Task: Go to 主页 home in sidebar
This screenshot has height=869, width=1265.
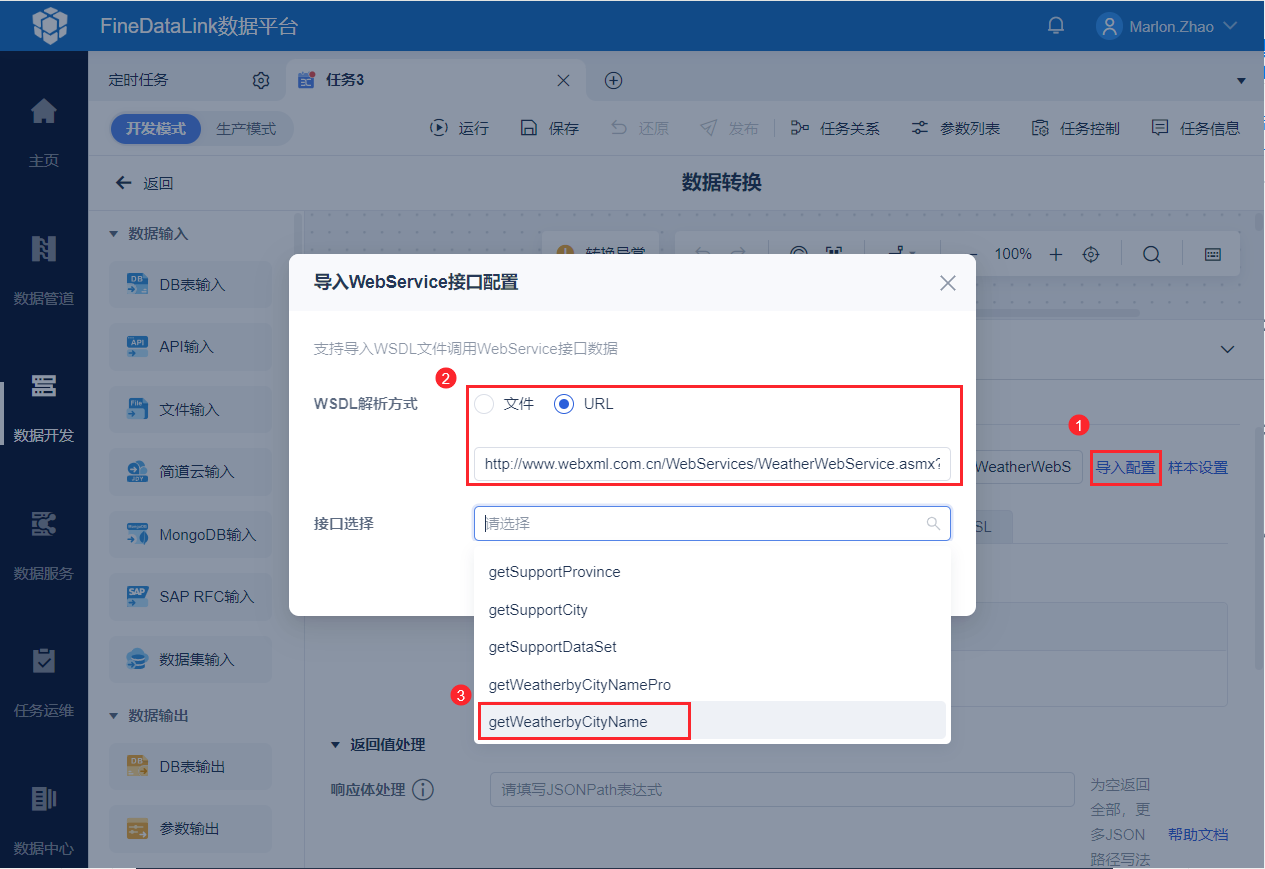Action: tap(44, 130)
